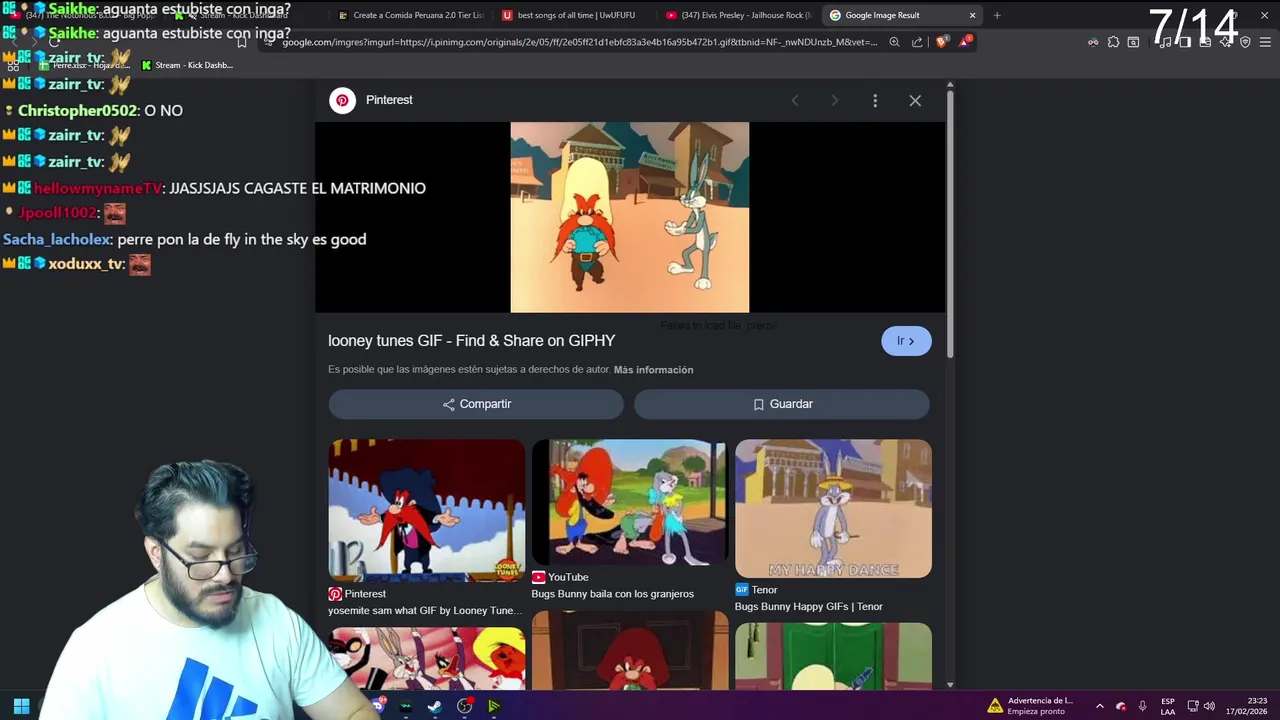
Task: Click the main Yosemite Sam and Bugs Bunny image
Action: pos(630,217)
